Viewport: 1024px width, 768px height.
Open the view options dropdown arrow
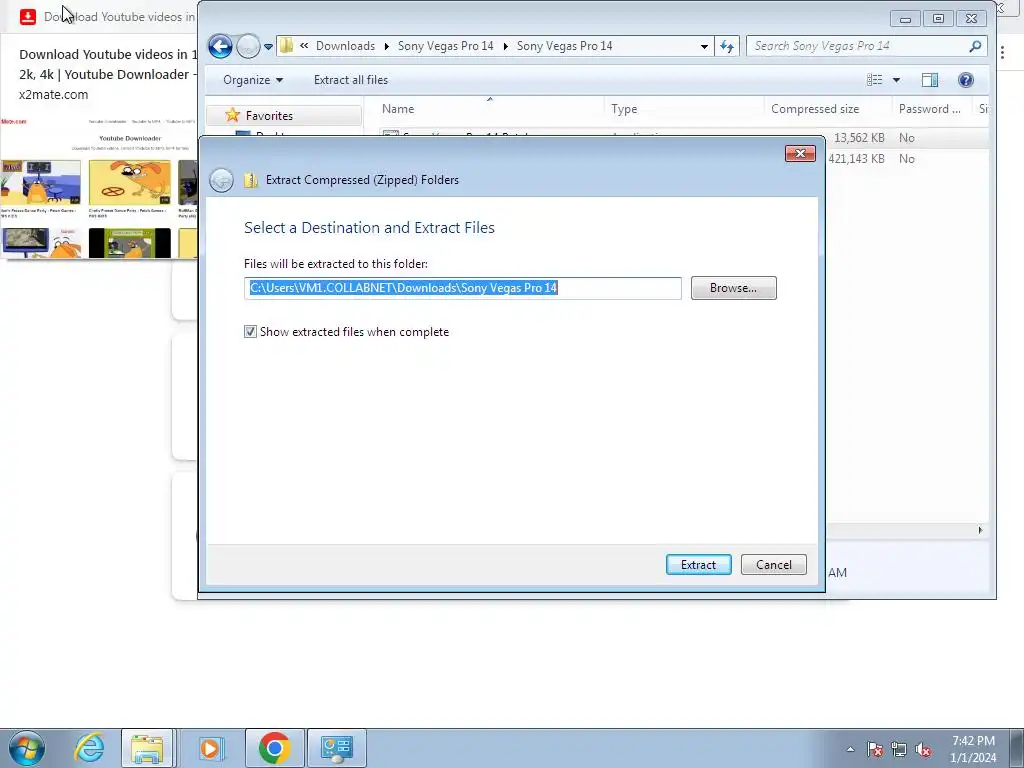896,80
